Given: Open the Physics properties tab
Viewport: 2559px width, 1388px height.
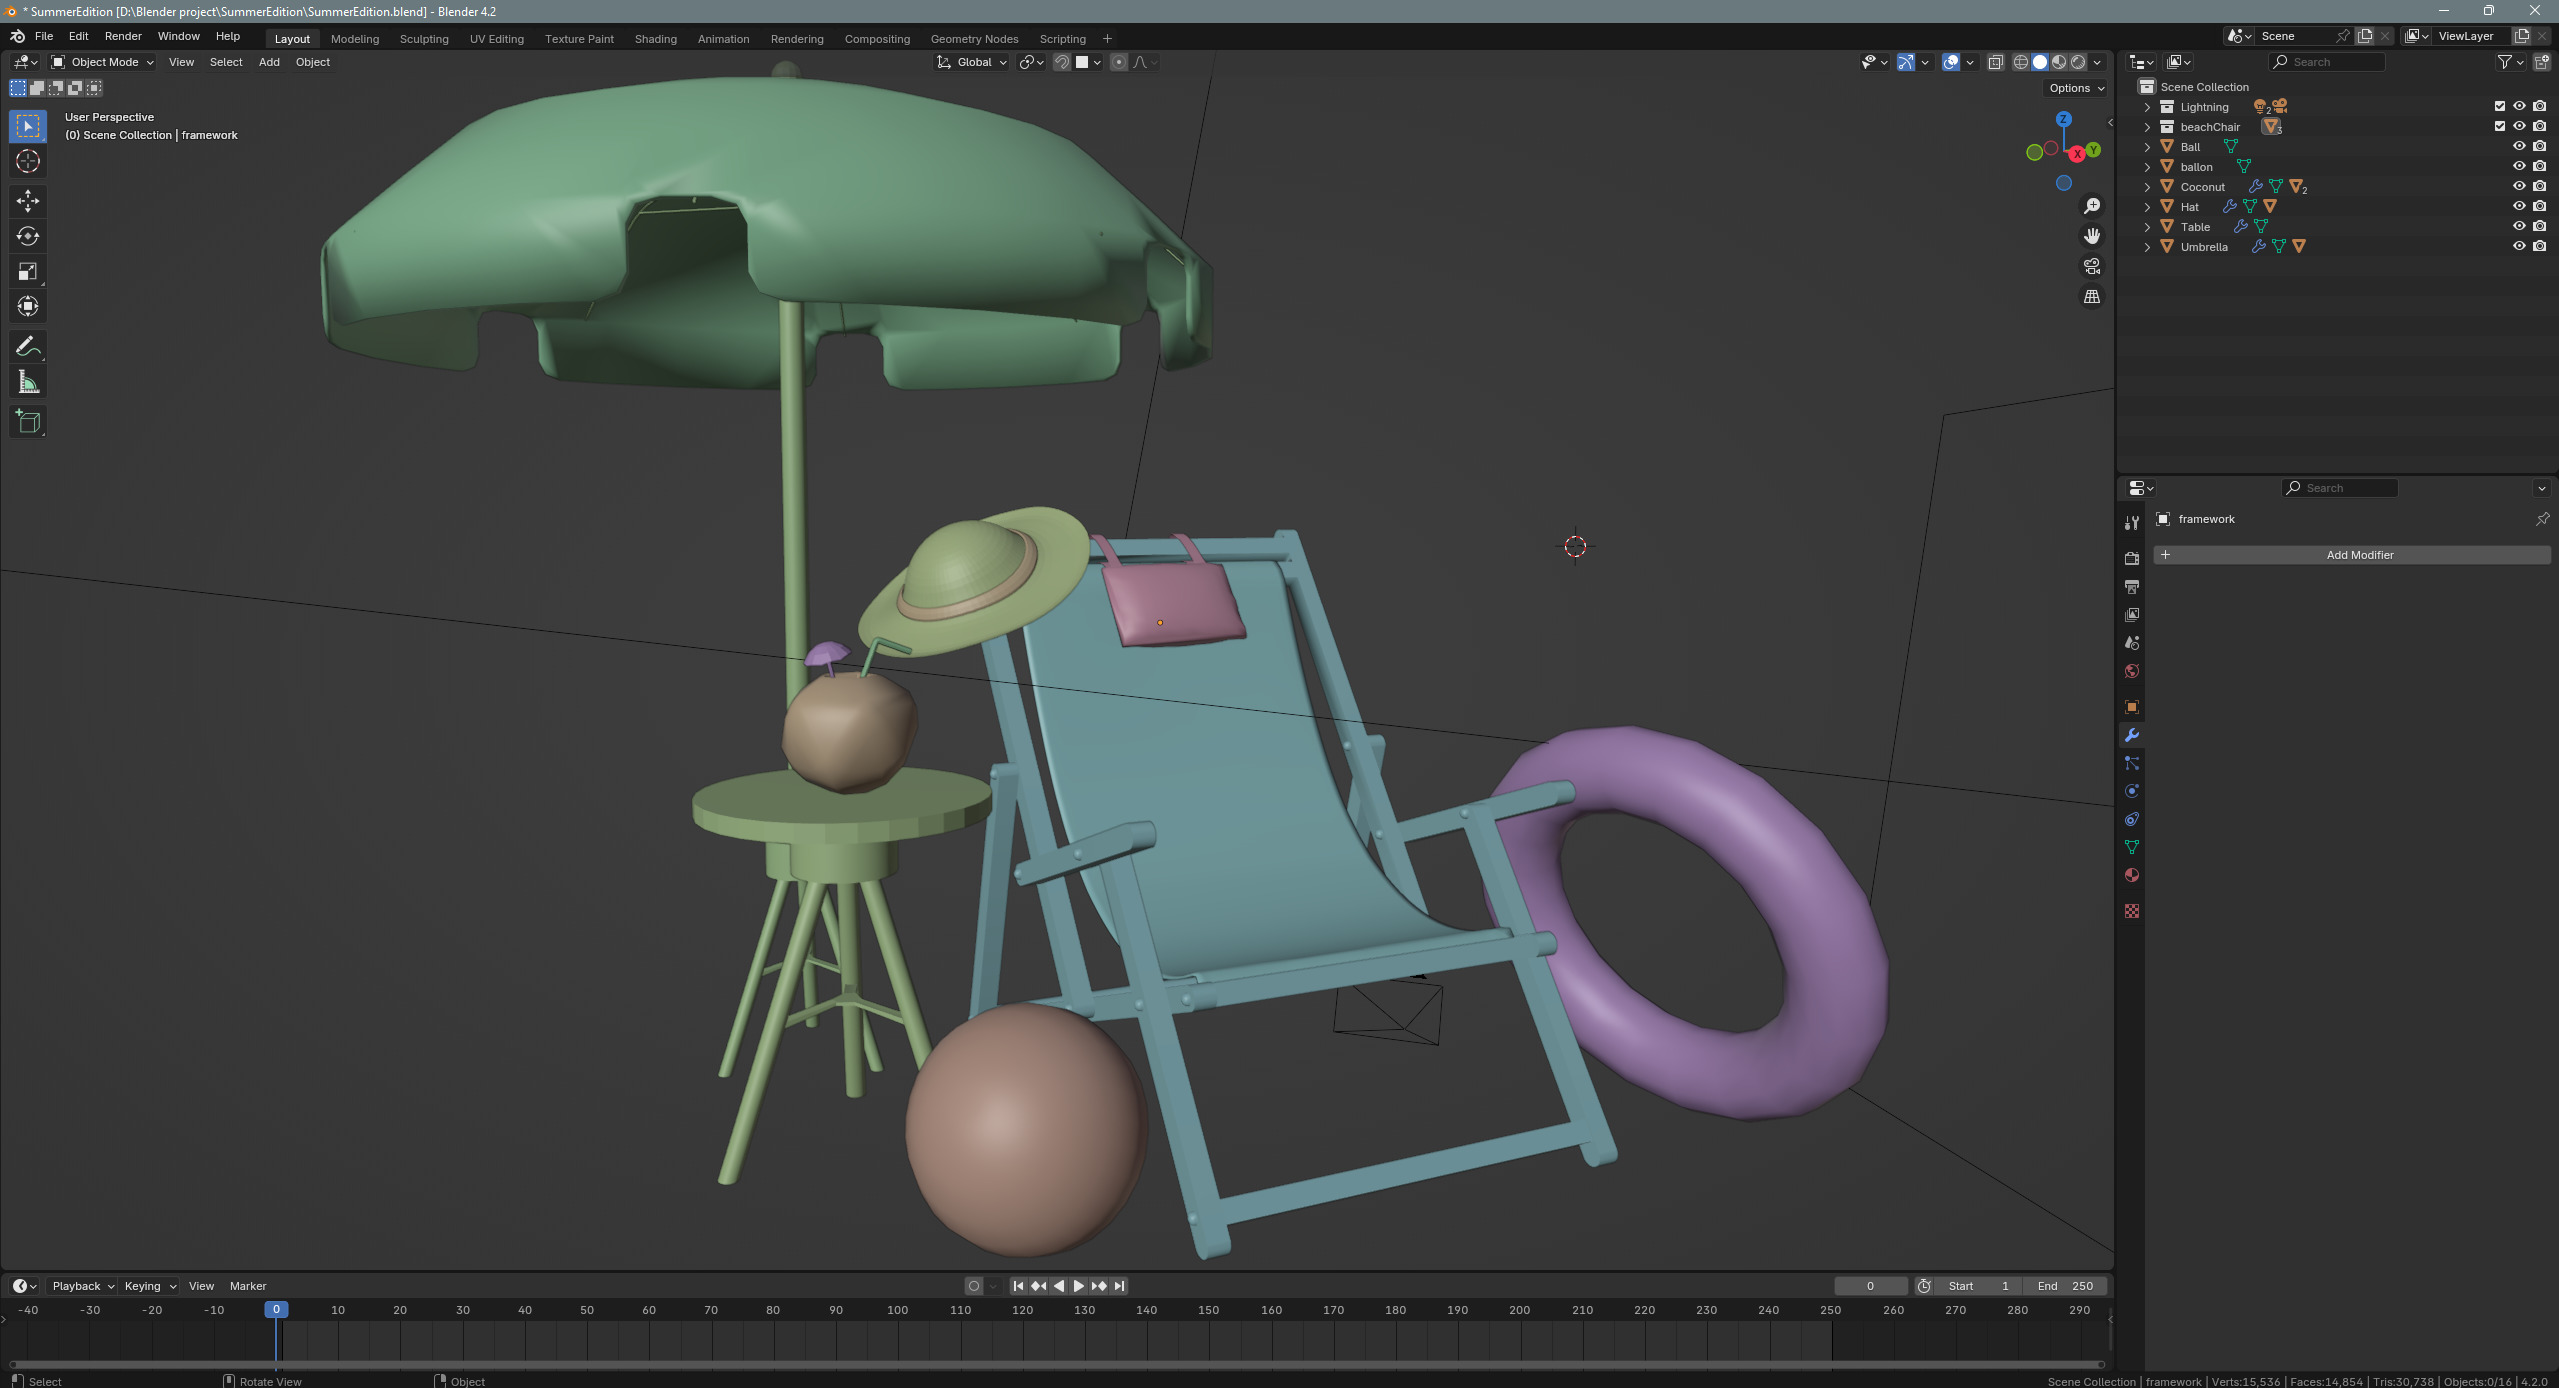Looking at the screenshot, I should [x=2132, y=791].
